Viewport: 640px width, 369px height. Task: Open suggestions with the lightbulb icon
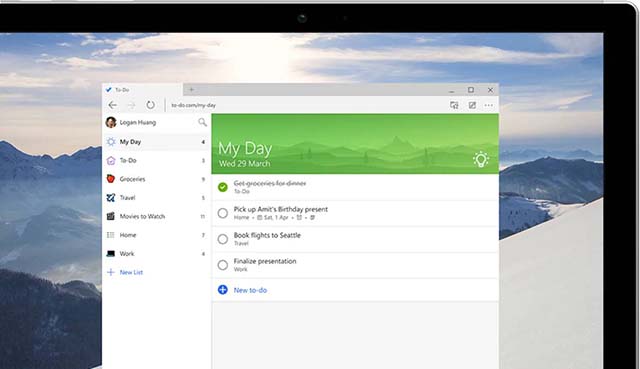(x=481, y=159)
